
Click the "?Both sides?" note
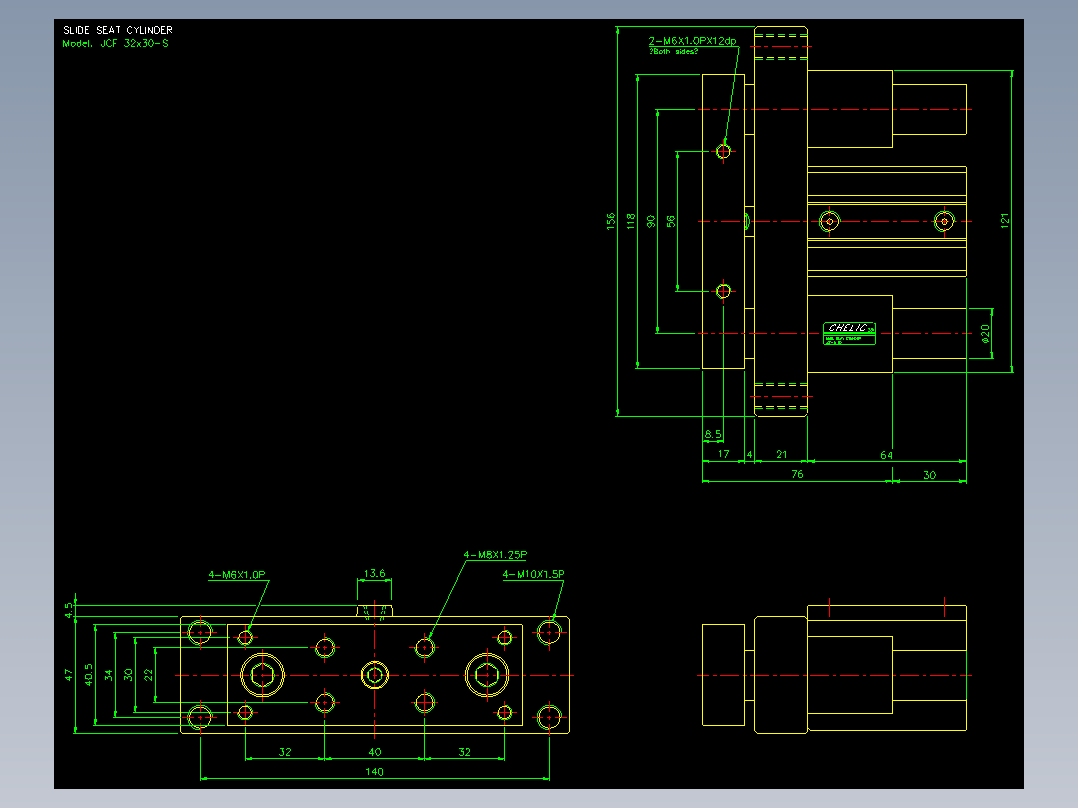coord(674,52)
